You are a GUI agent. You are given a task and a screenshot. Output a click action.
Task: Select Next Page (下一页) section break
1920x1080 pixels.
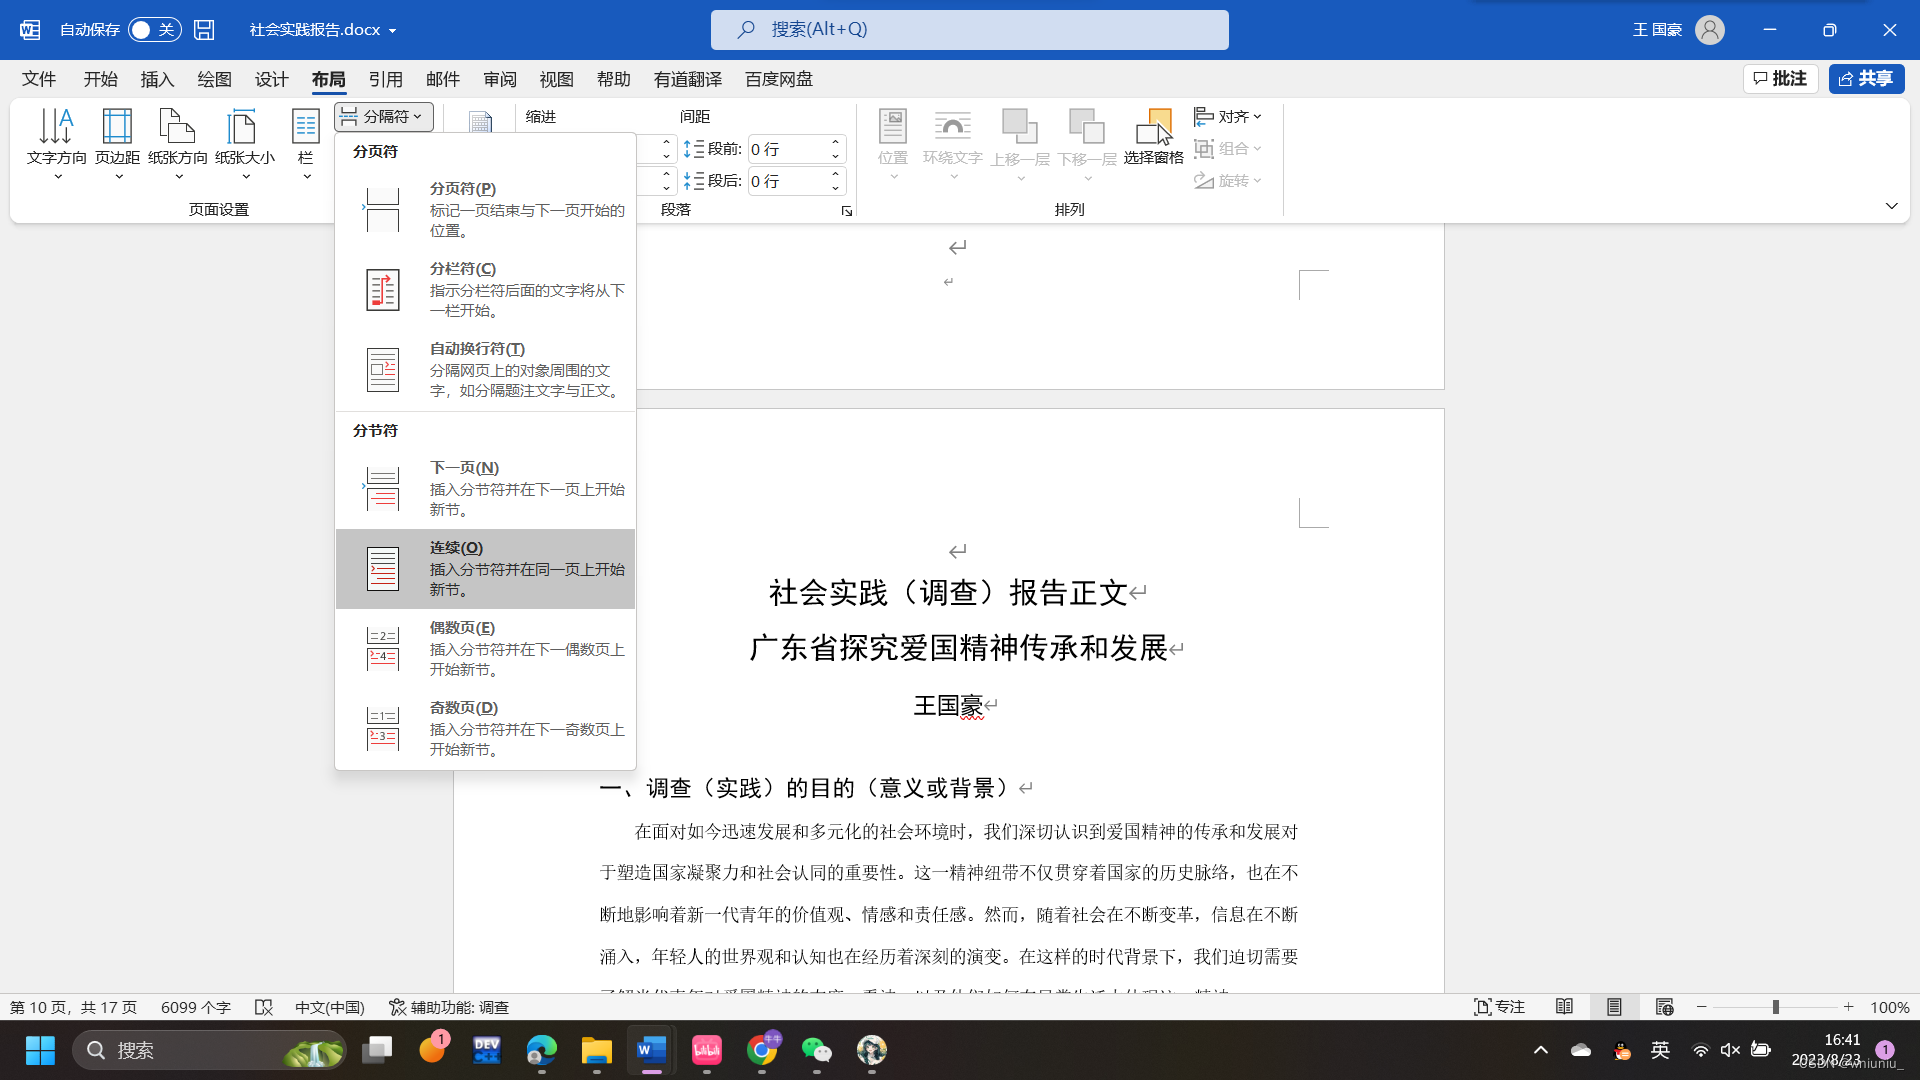click(x=485, y=488)
